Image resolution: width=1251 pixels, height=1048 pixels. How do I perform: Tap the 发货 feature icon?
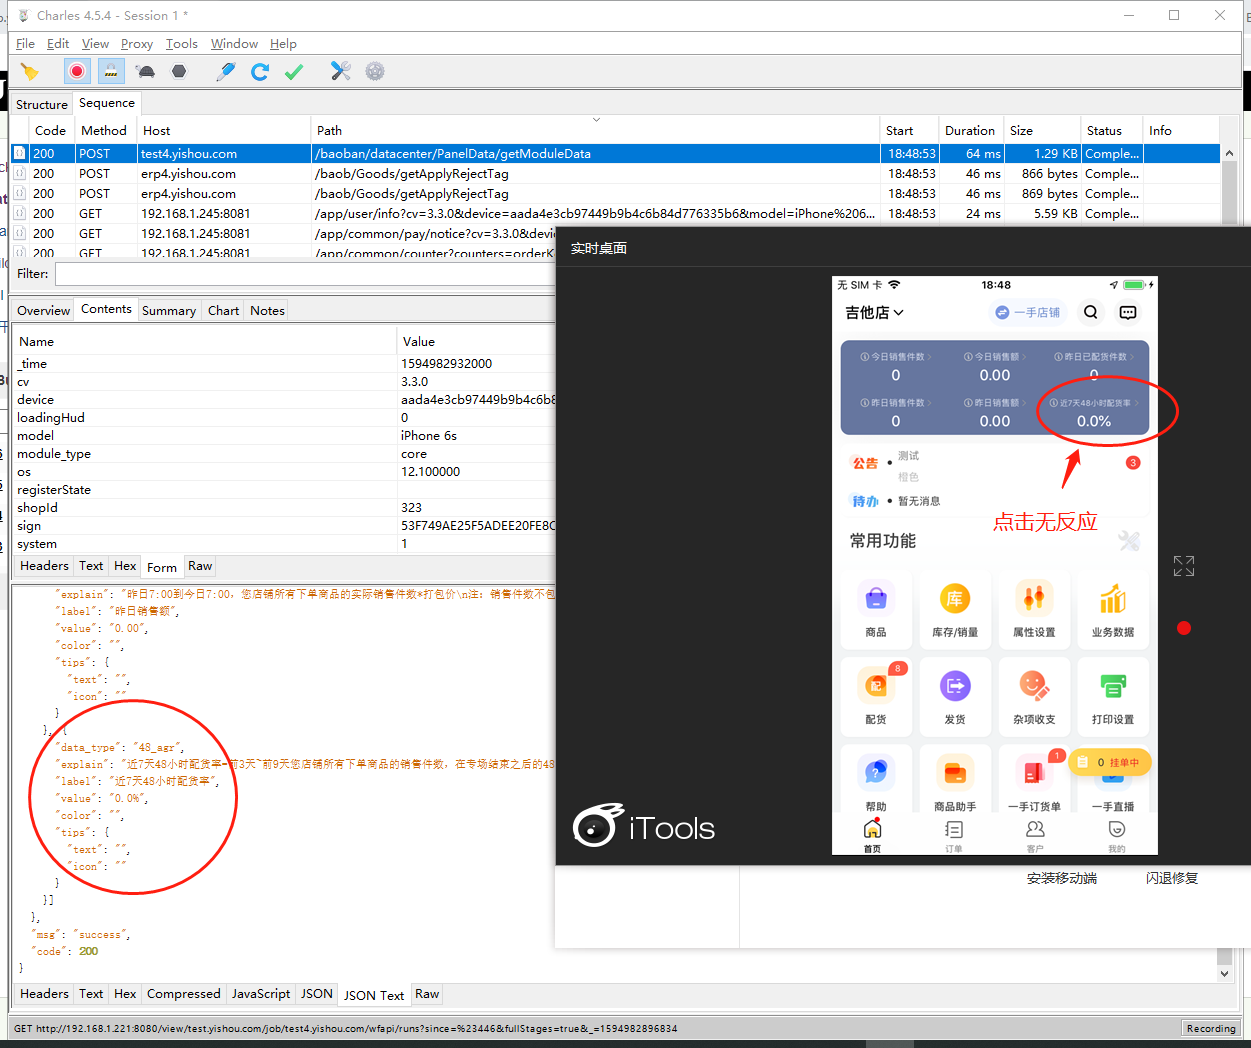(x=955, y=695)
